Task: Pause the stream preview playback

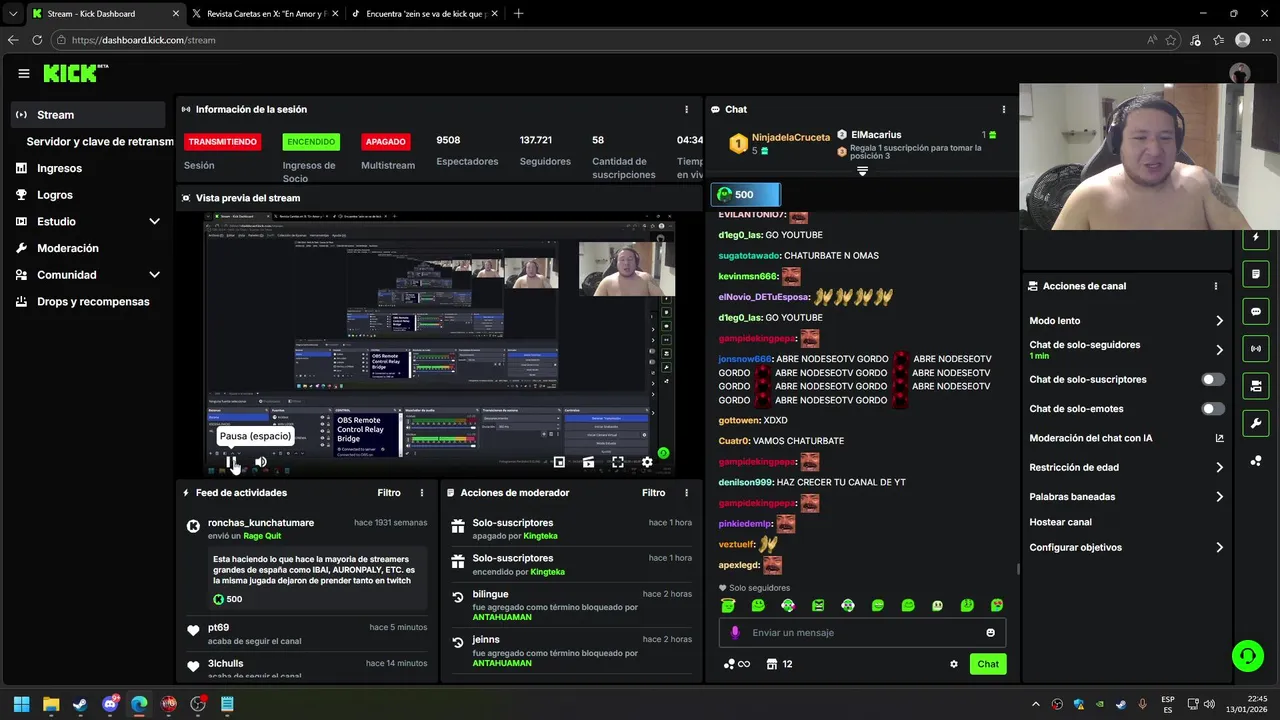Action: point(232,462)
